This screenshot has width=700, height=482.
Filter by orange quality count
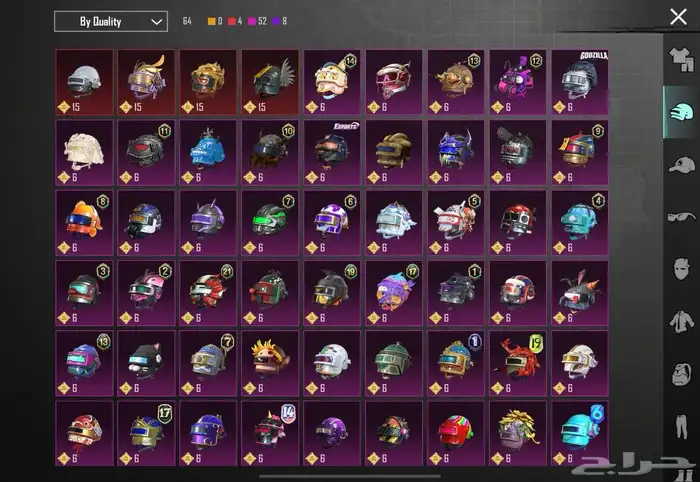215,21
